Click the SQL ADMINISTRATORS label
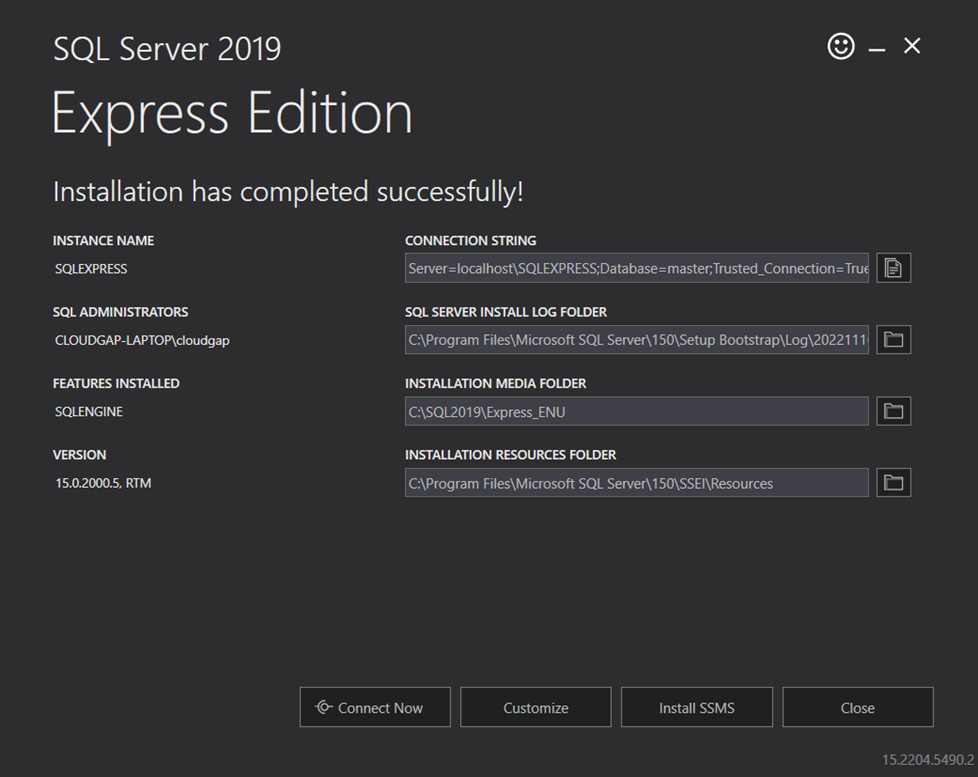This screenshot has width=978, height=777. click(x=120, y=312)
